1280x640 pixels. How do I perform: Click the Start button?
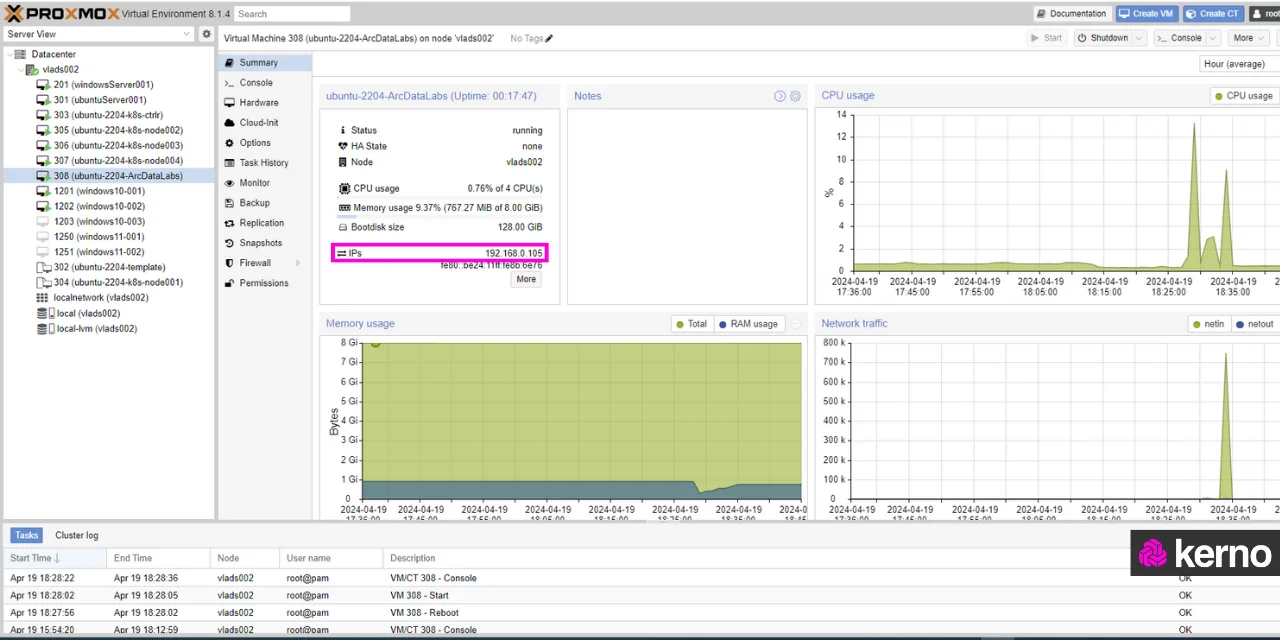click(1047, 38)
